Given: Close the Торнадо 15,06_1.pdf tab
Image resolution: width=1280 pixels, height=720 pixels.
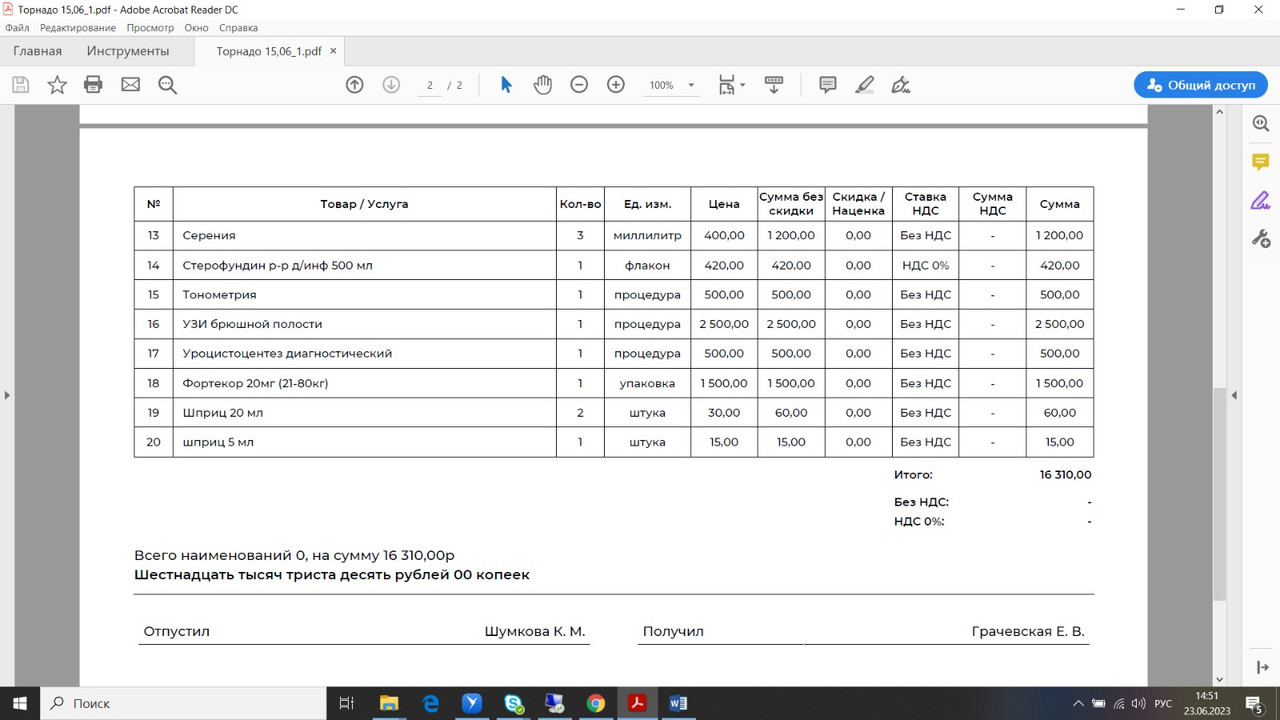Looking at the screenshot, I should [334, 51].
